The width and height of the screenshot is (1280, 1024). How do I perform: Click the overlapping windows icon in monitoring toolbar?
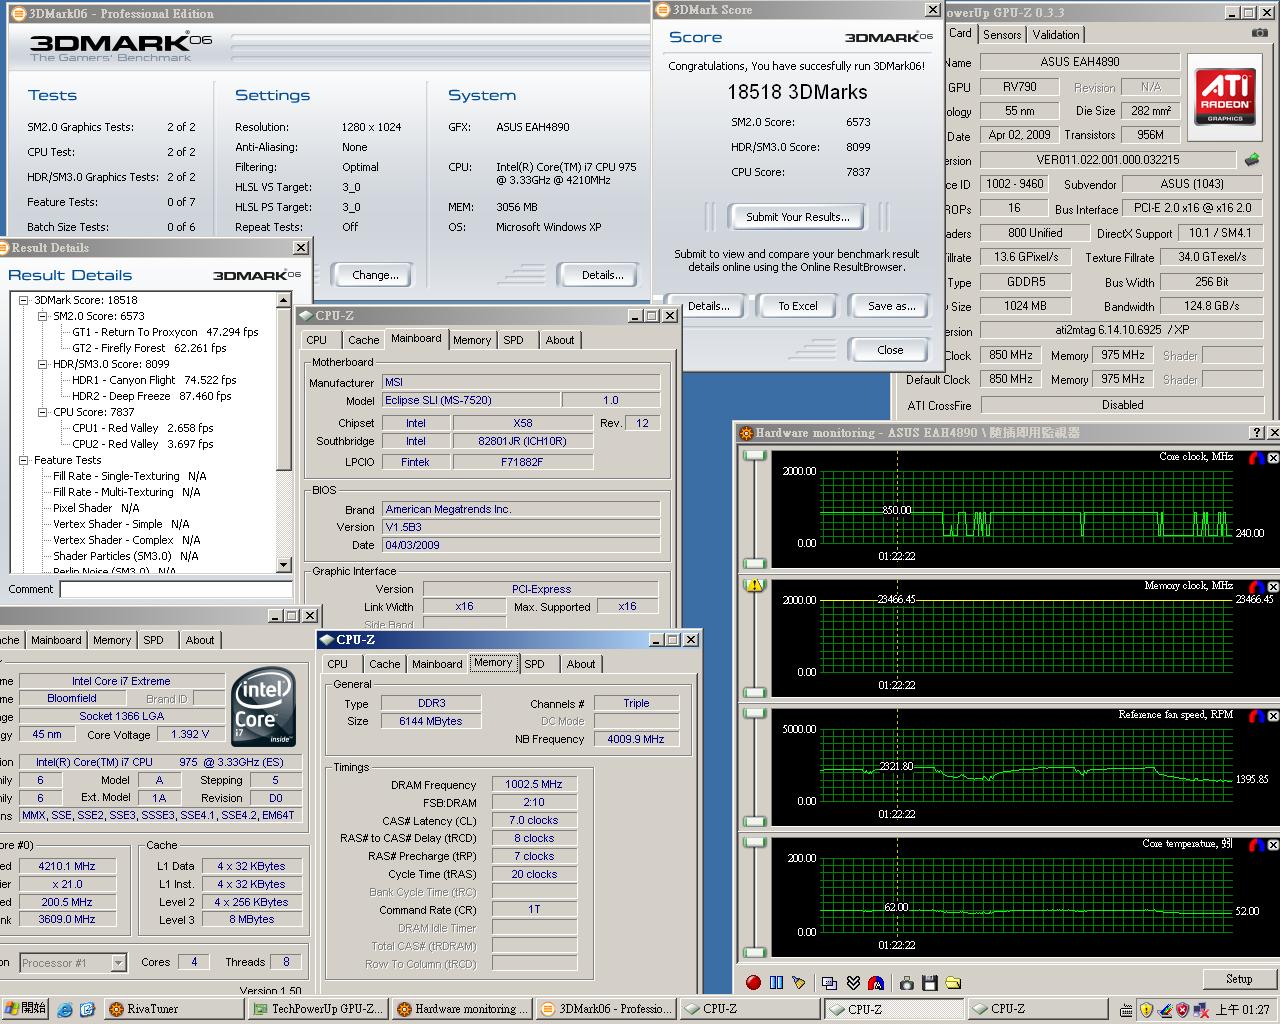coord(830,983)
